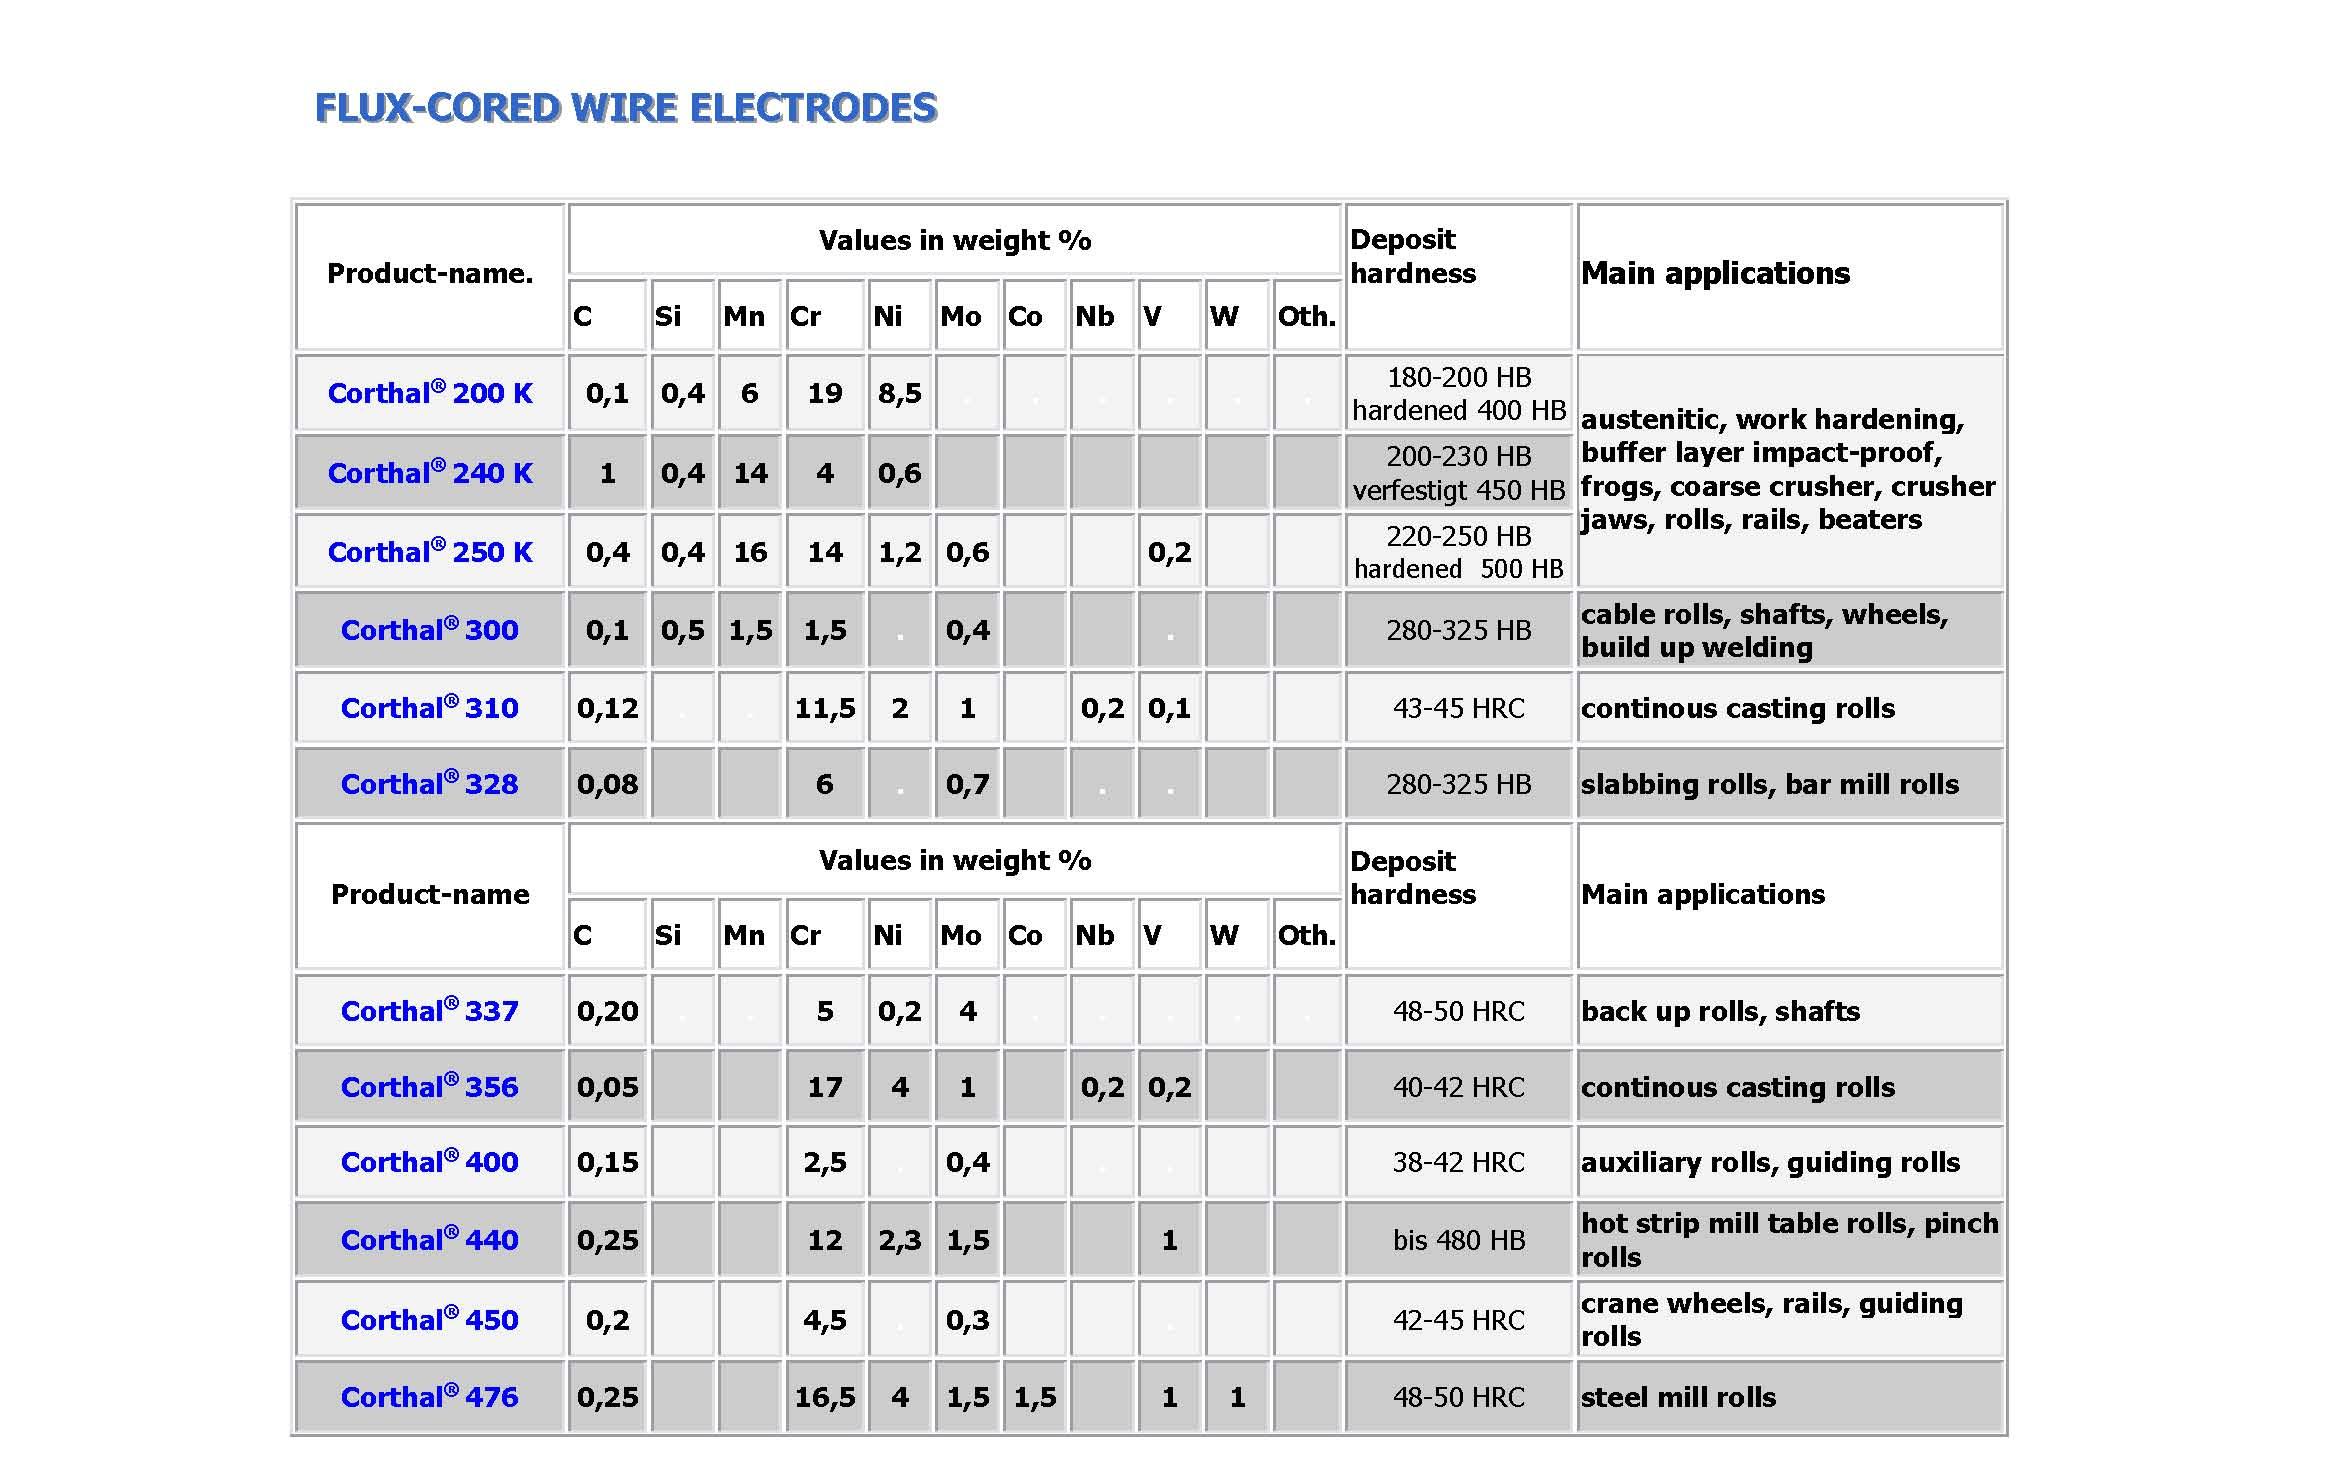Click the Co value 1,5 for Corthal 476
Screen dimensions: 2337x1471
click(x=1035, y=1397)
